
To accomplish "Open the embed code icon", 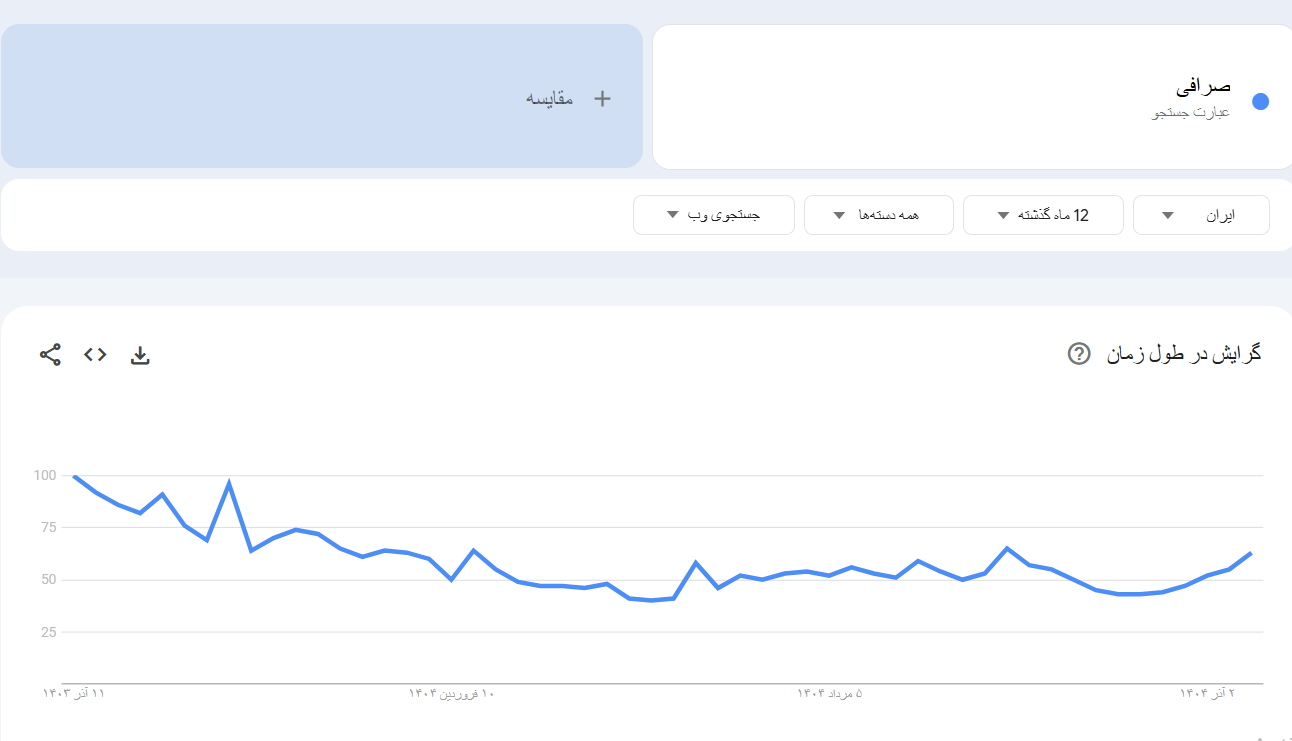I will click(95, 354).
